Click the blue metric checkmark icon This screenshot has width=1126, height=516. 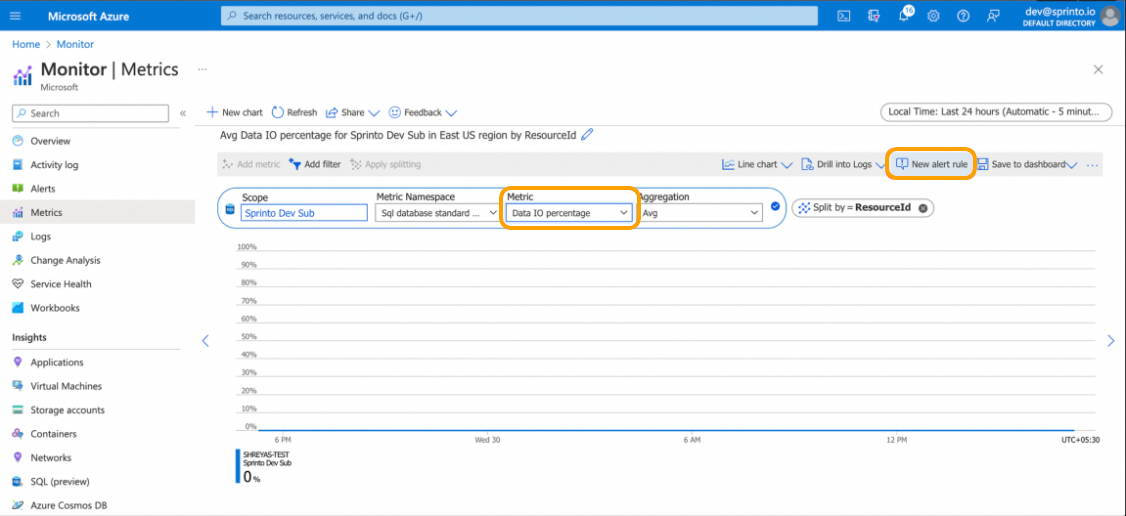pos(775,207)
